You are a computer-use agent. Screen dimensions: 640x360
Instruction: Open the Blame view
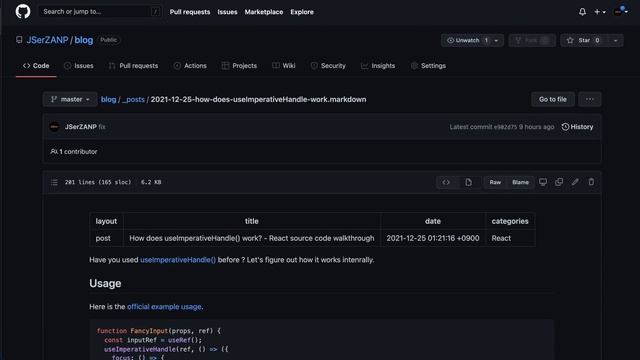point(520,182)
